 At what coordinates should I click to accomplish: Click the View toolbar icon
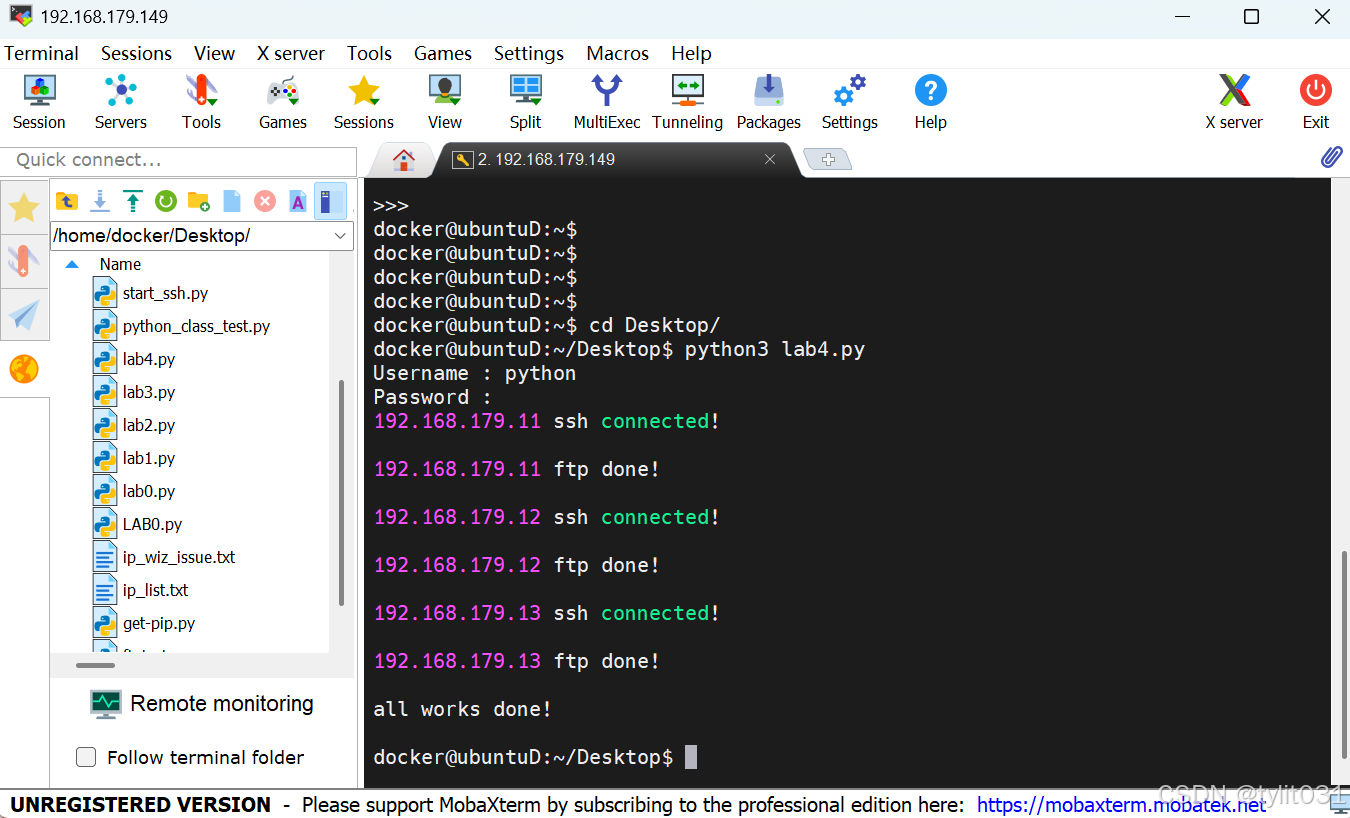coord(445,102)
